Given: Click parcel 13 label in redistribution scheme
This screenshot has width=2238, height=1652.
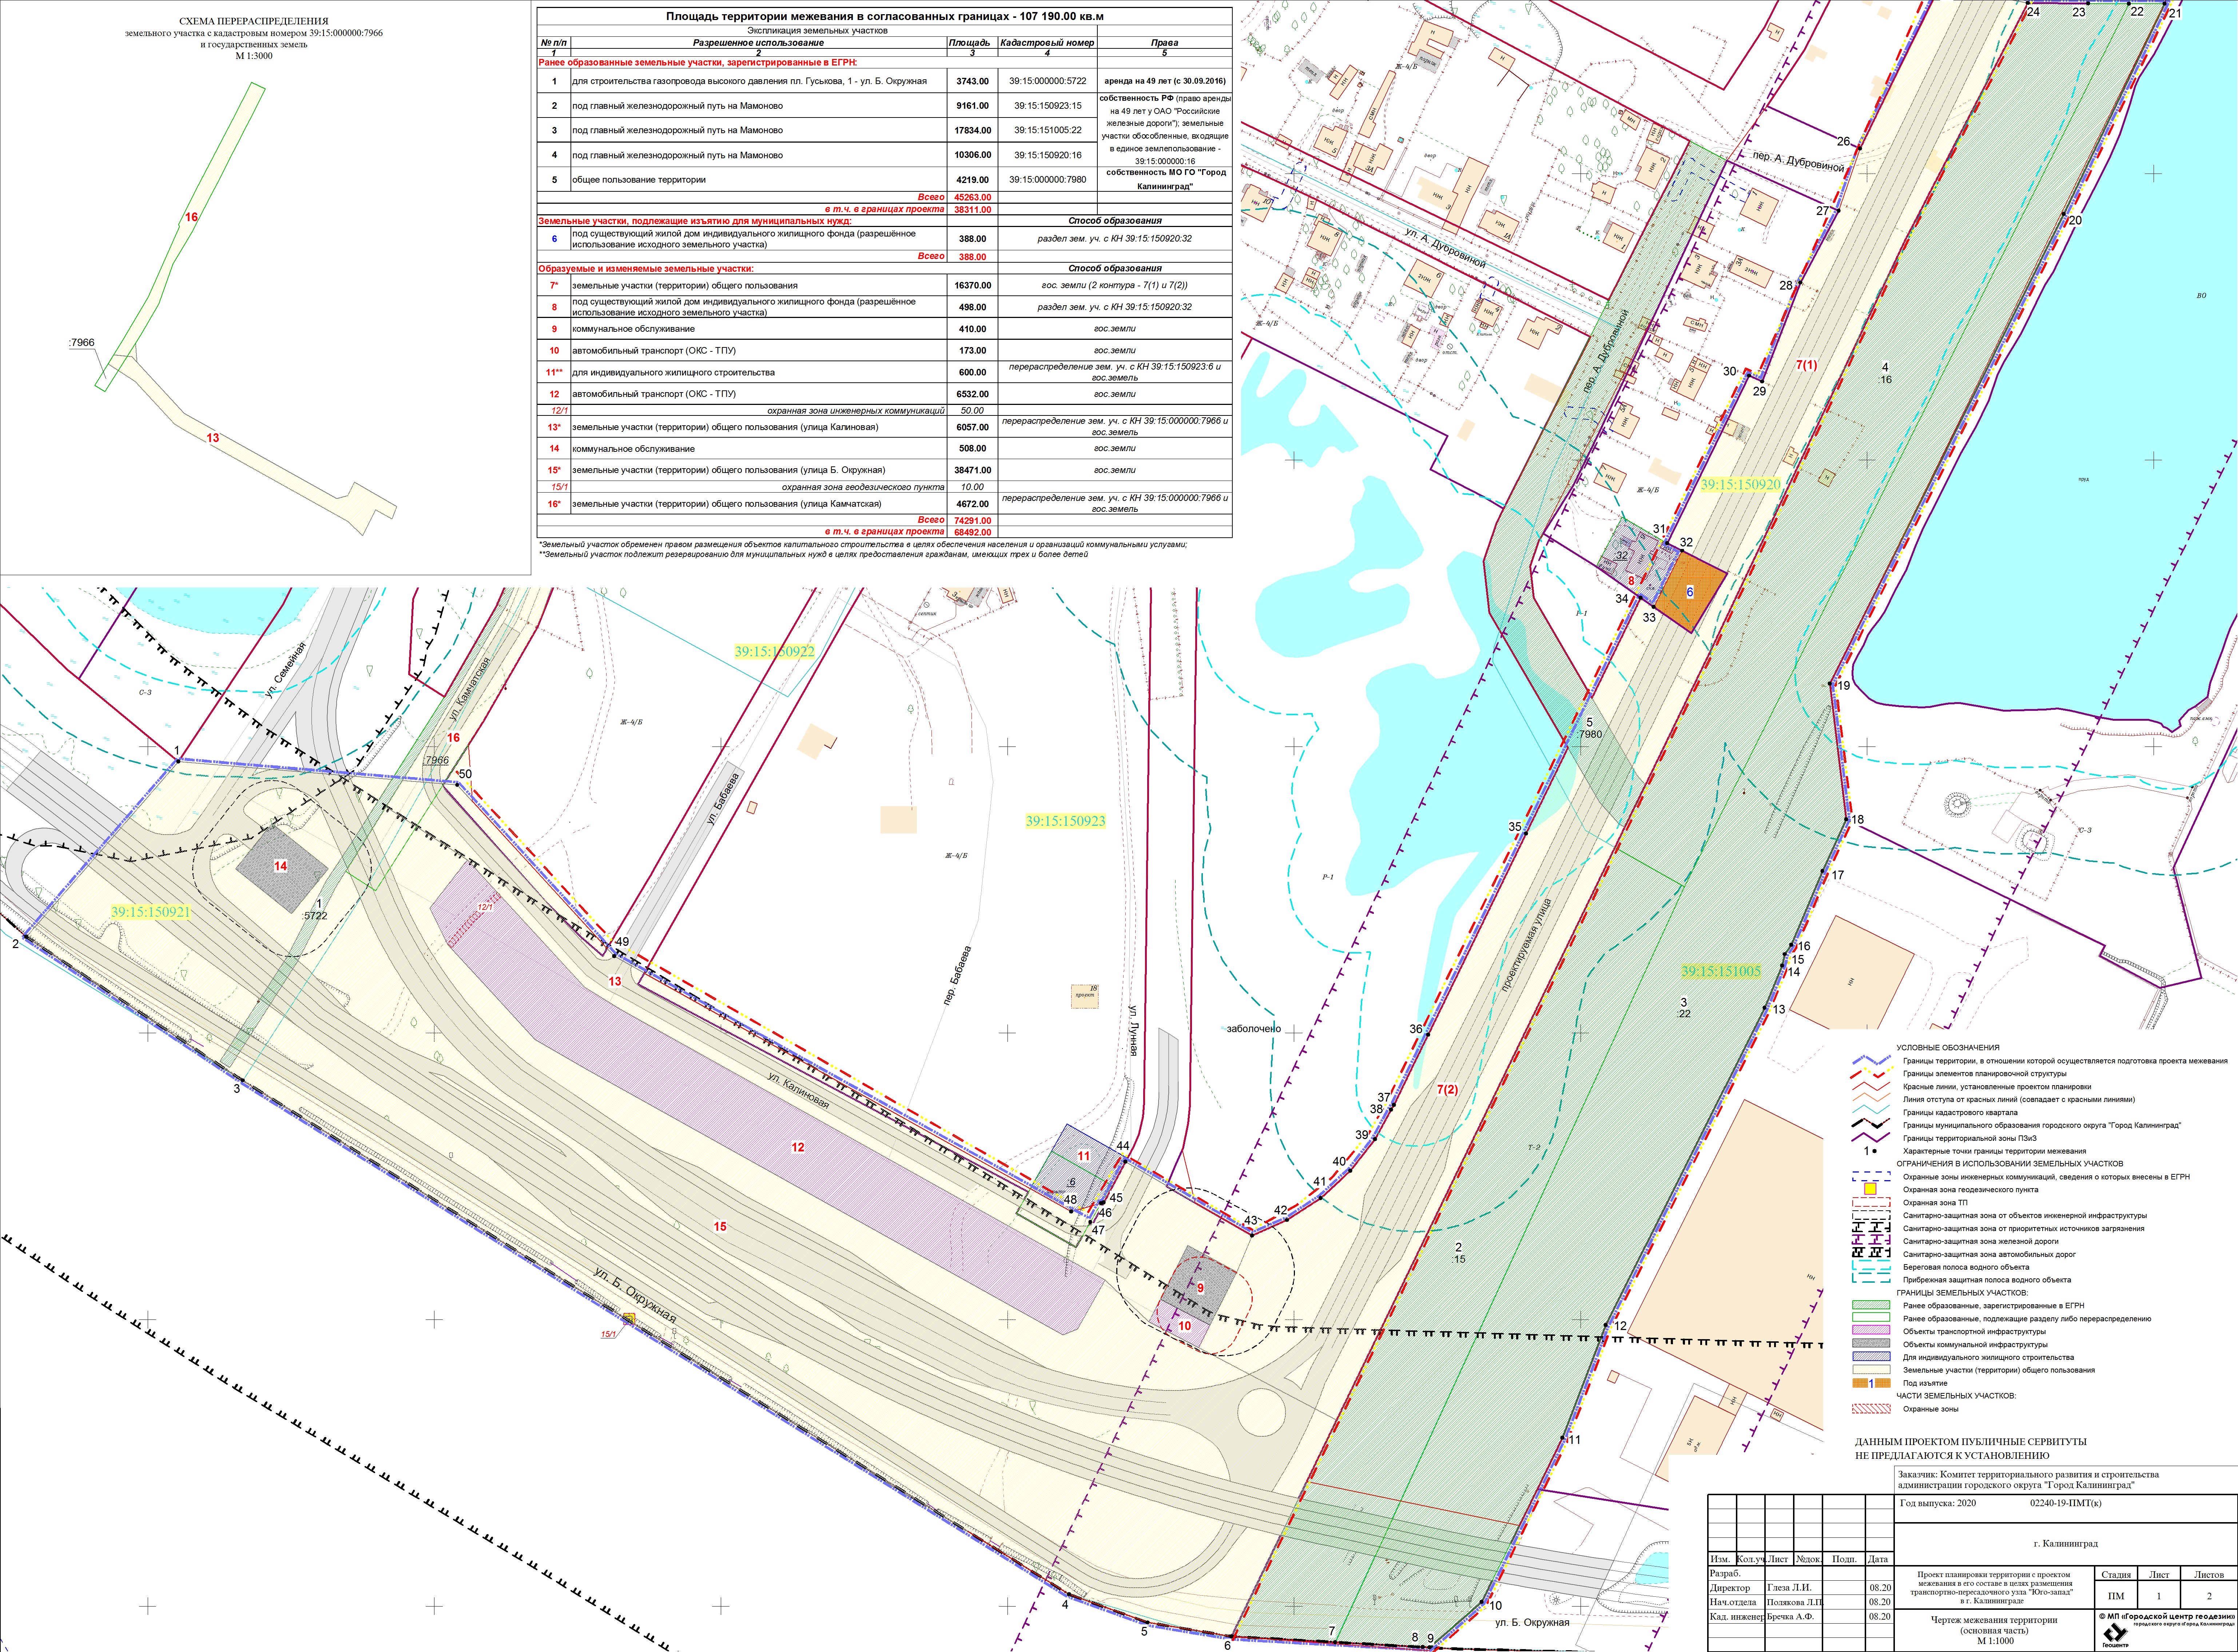Looking at the screenshot, I should pyautogui.click(x=212, y=438).
